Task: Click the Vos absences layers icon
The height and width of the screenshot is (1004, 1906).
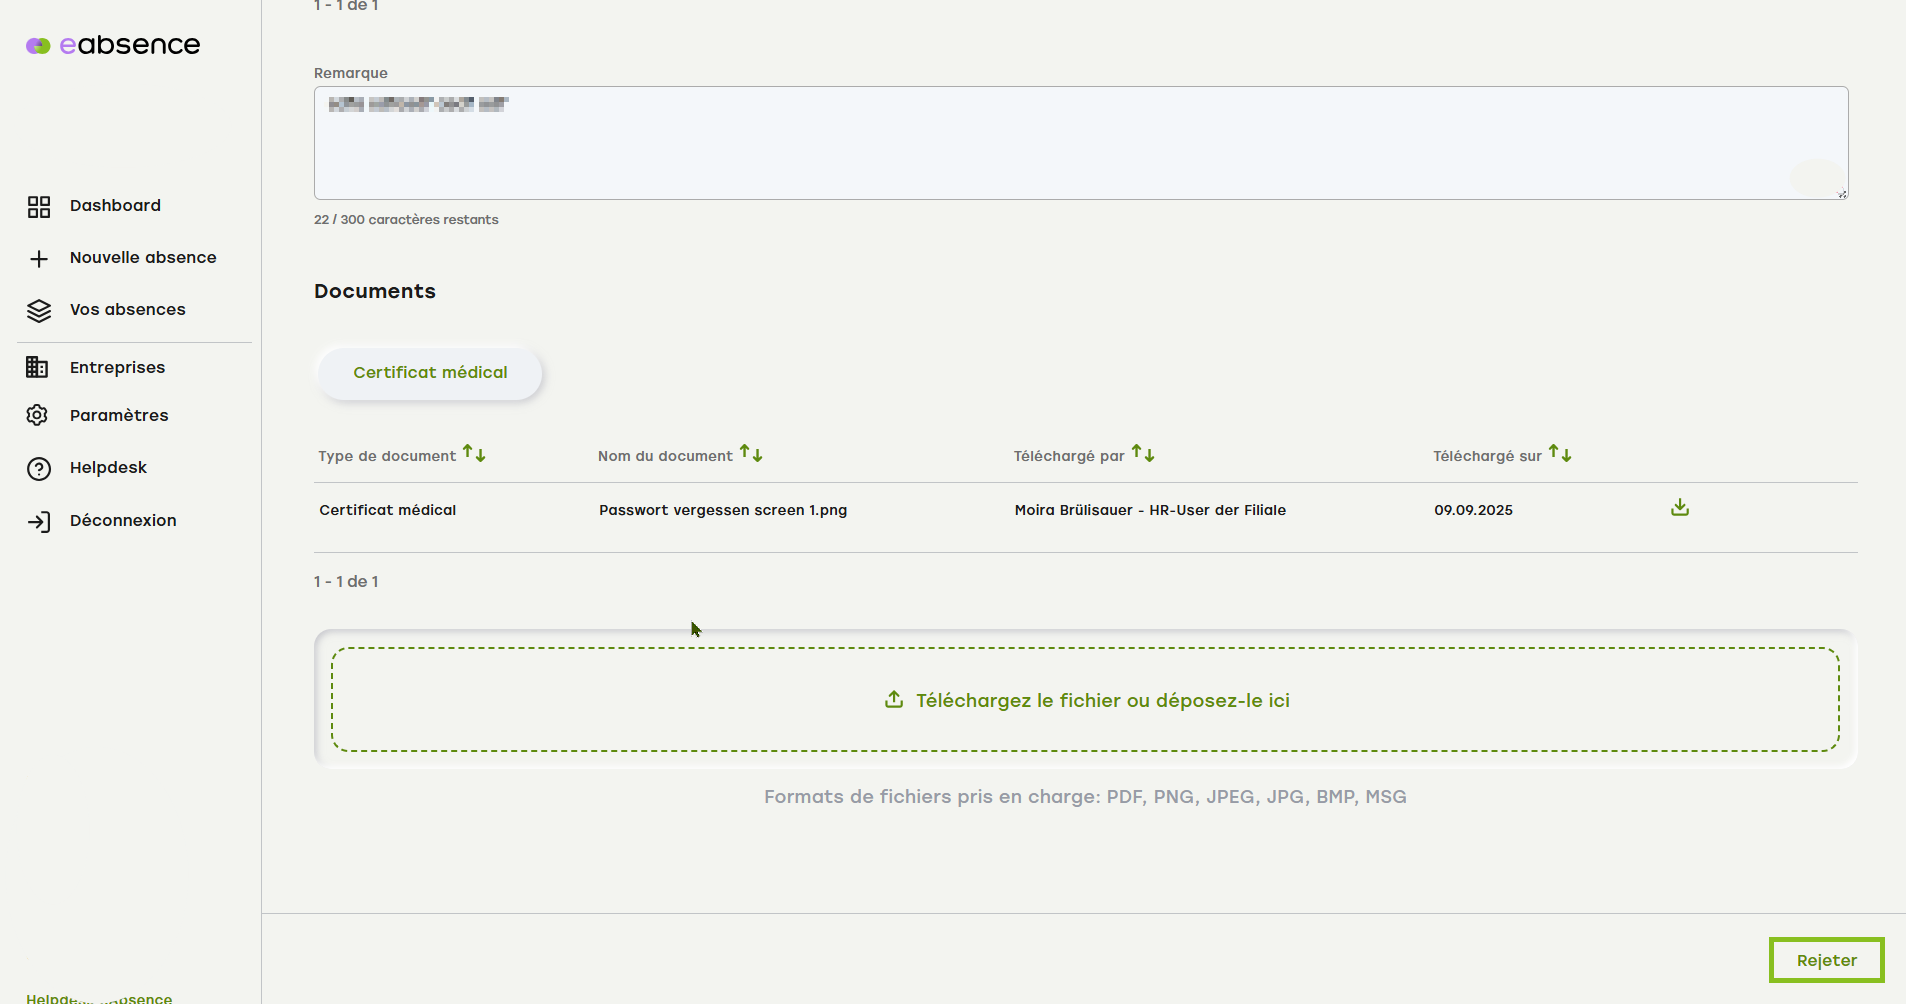Action: click(x=39, y=311)
